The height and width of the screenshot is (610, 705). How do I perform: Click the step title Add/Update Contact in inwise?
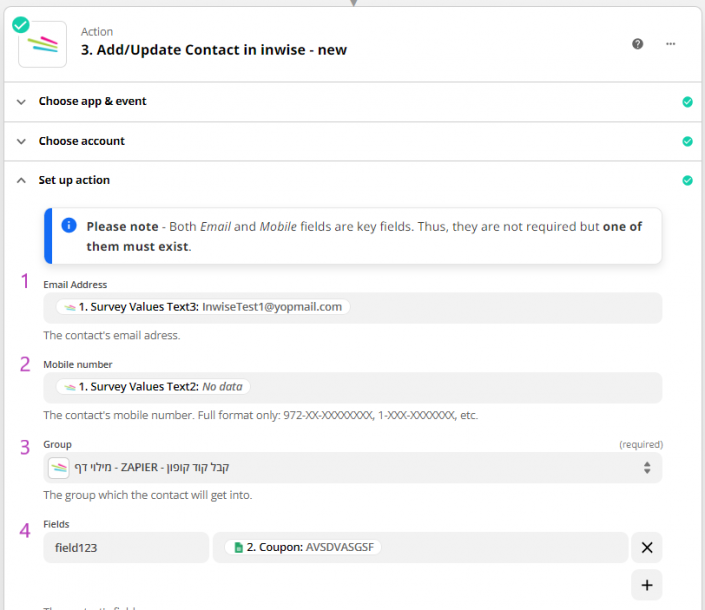pos(214,50)
